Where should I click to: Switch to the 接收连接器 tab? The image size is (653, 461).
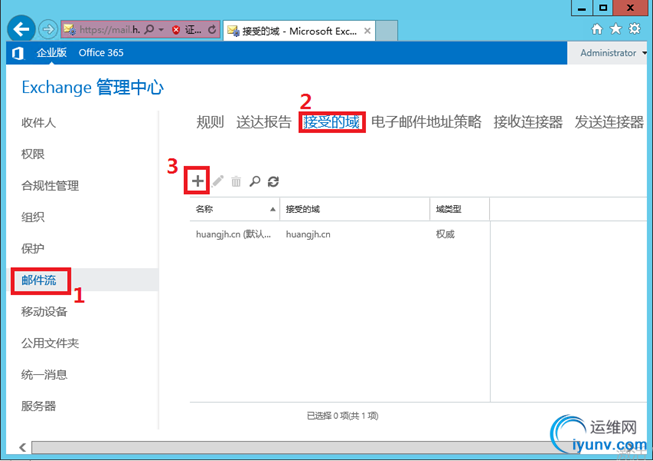[x=528, y=122]
